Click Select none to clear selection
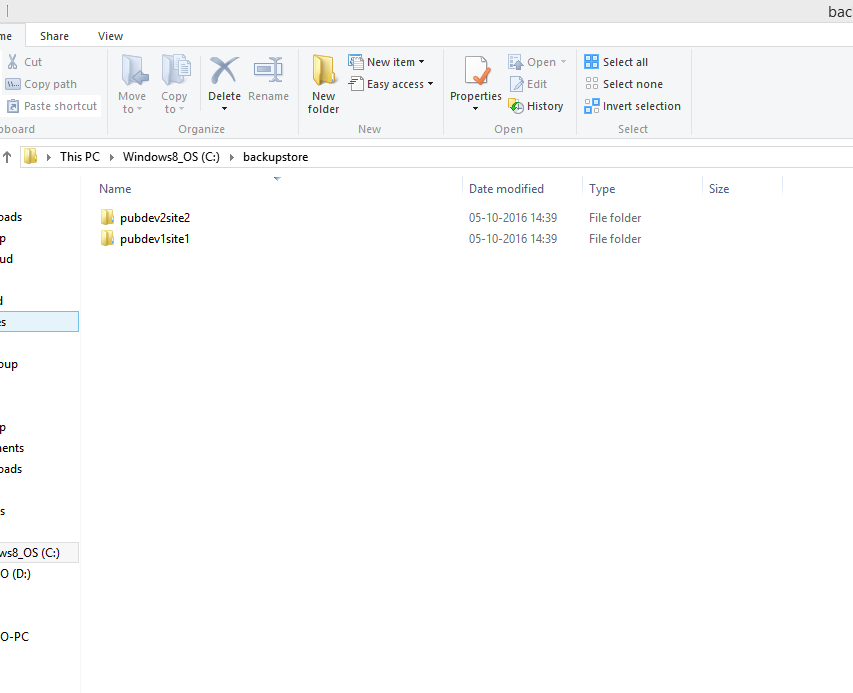Screen dimensions: 853x693 (x=624, y=84)
